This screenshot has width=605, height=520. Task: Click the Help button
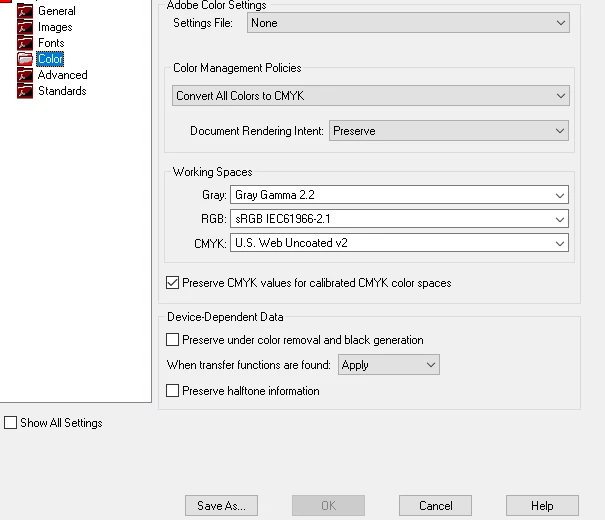tap(542, 506)
